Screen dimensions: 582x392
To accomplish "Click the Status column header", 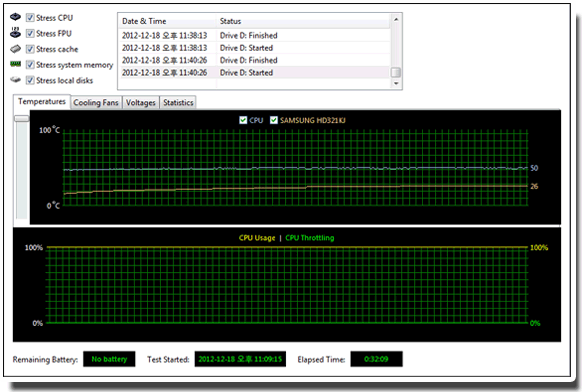I will click(x=303, y=21).
